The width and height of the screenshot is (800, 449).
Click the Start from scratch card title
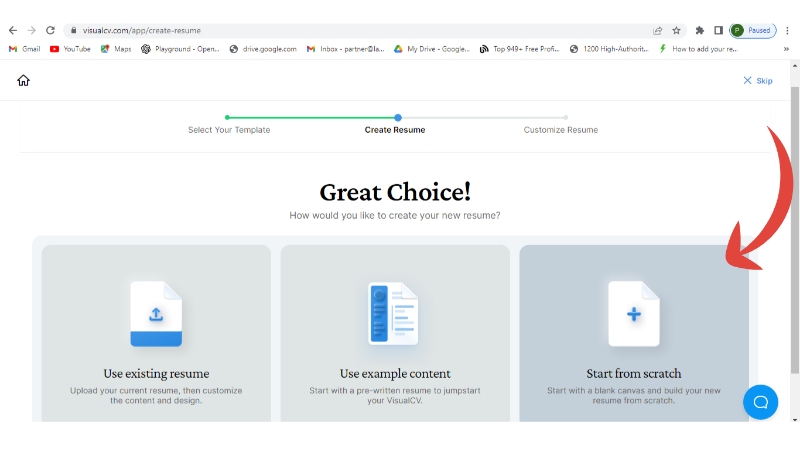click(x=634, y=374)
